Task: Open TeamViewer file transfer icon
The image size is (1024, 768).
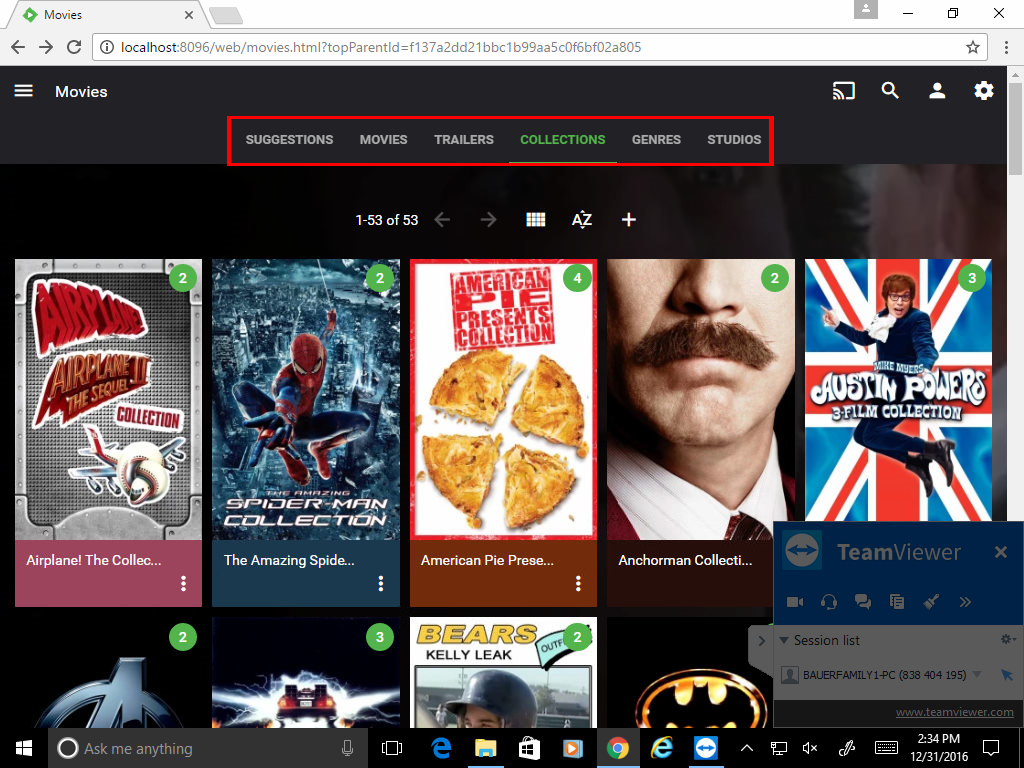Action: (x=897, y=601)
